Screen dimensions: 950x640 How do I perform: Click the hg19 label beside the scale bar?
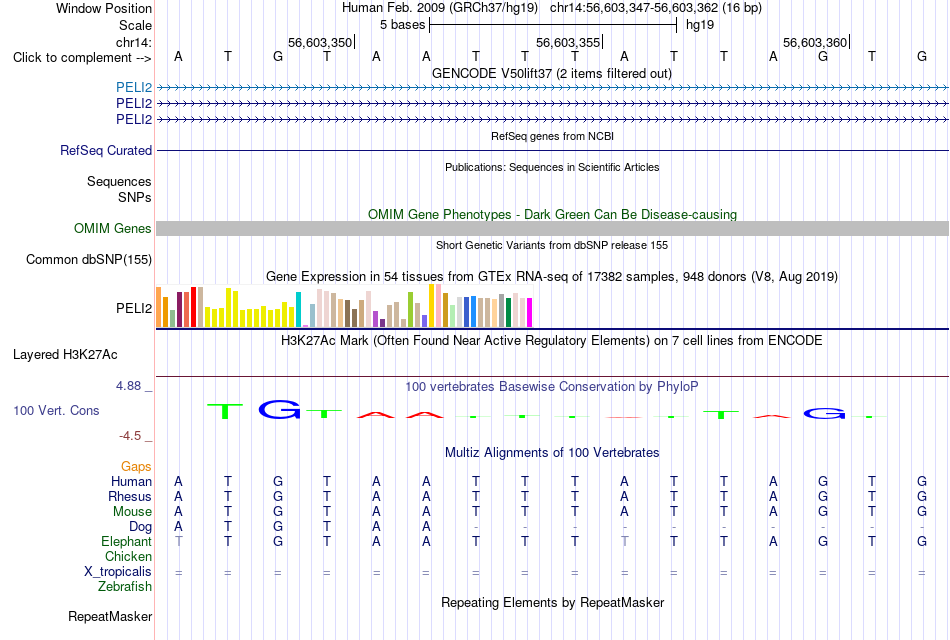coord(700,25)
